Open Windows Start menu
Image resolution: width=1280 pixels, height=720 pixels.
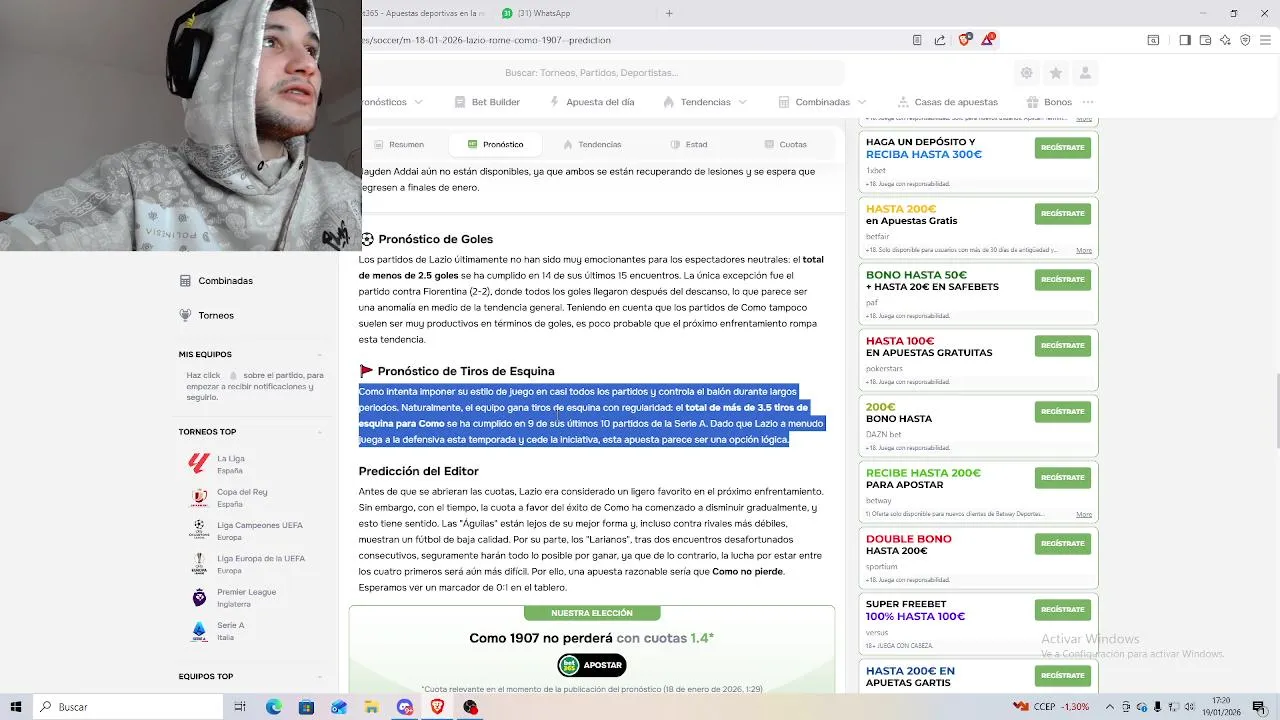click(x=16, y=707)
